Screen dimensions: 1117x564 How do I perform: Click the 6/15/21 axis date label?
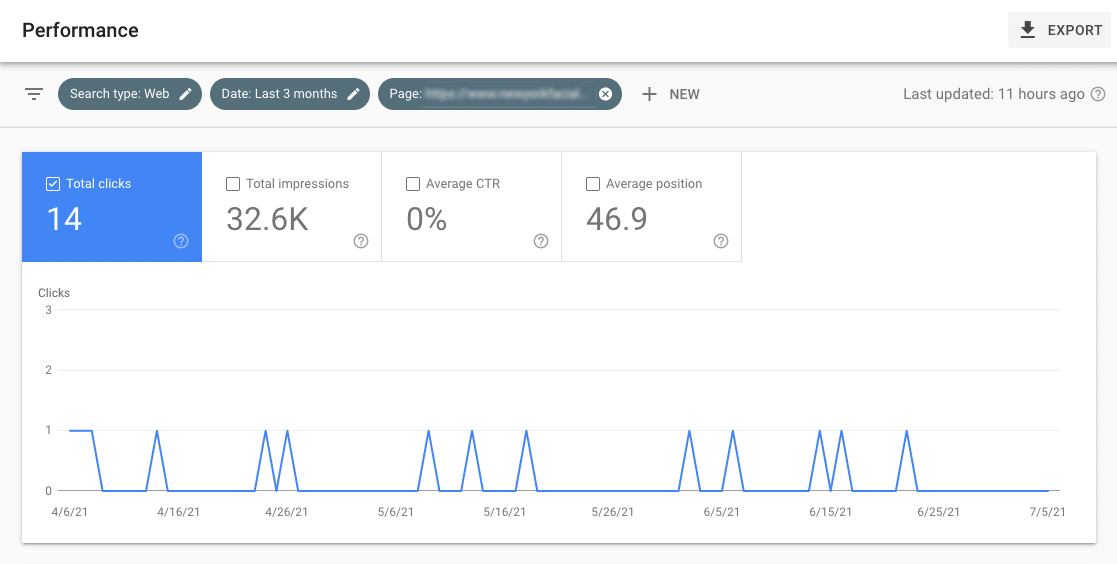pos(830,512)
